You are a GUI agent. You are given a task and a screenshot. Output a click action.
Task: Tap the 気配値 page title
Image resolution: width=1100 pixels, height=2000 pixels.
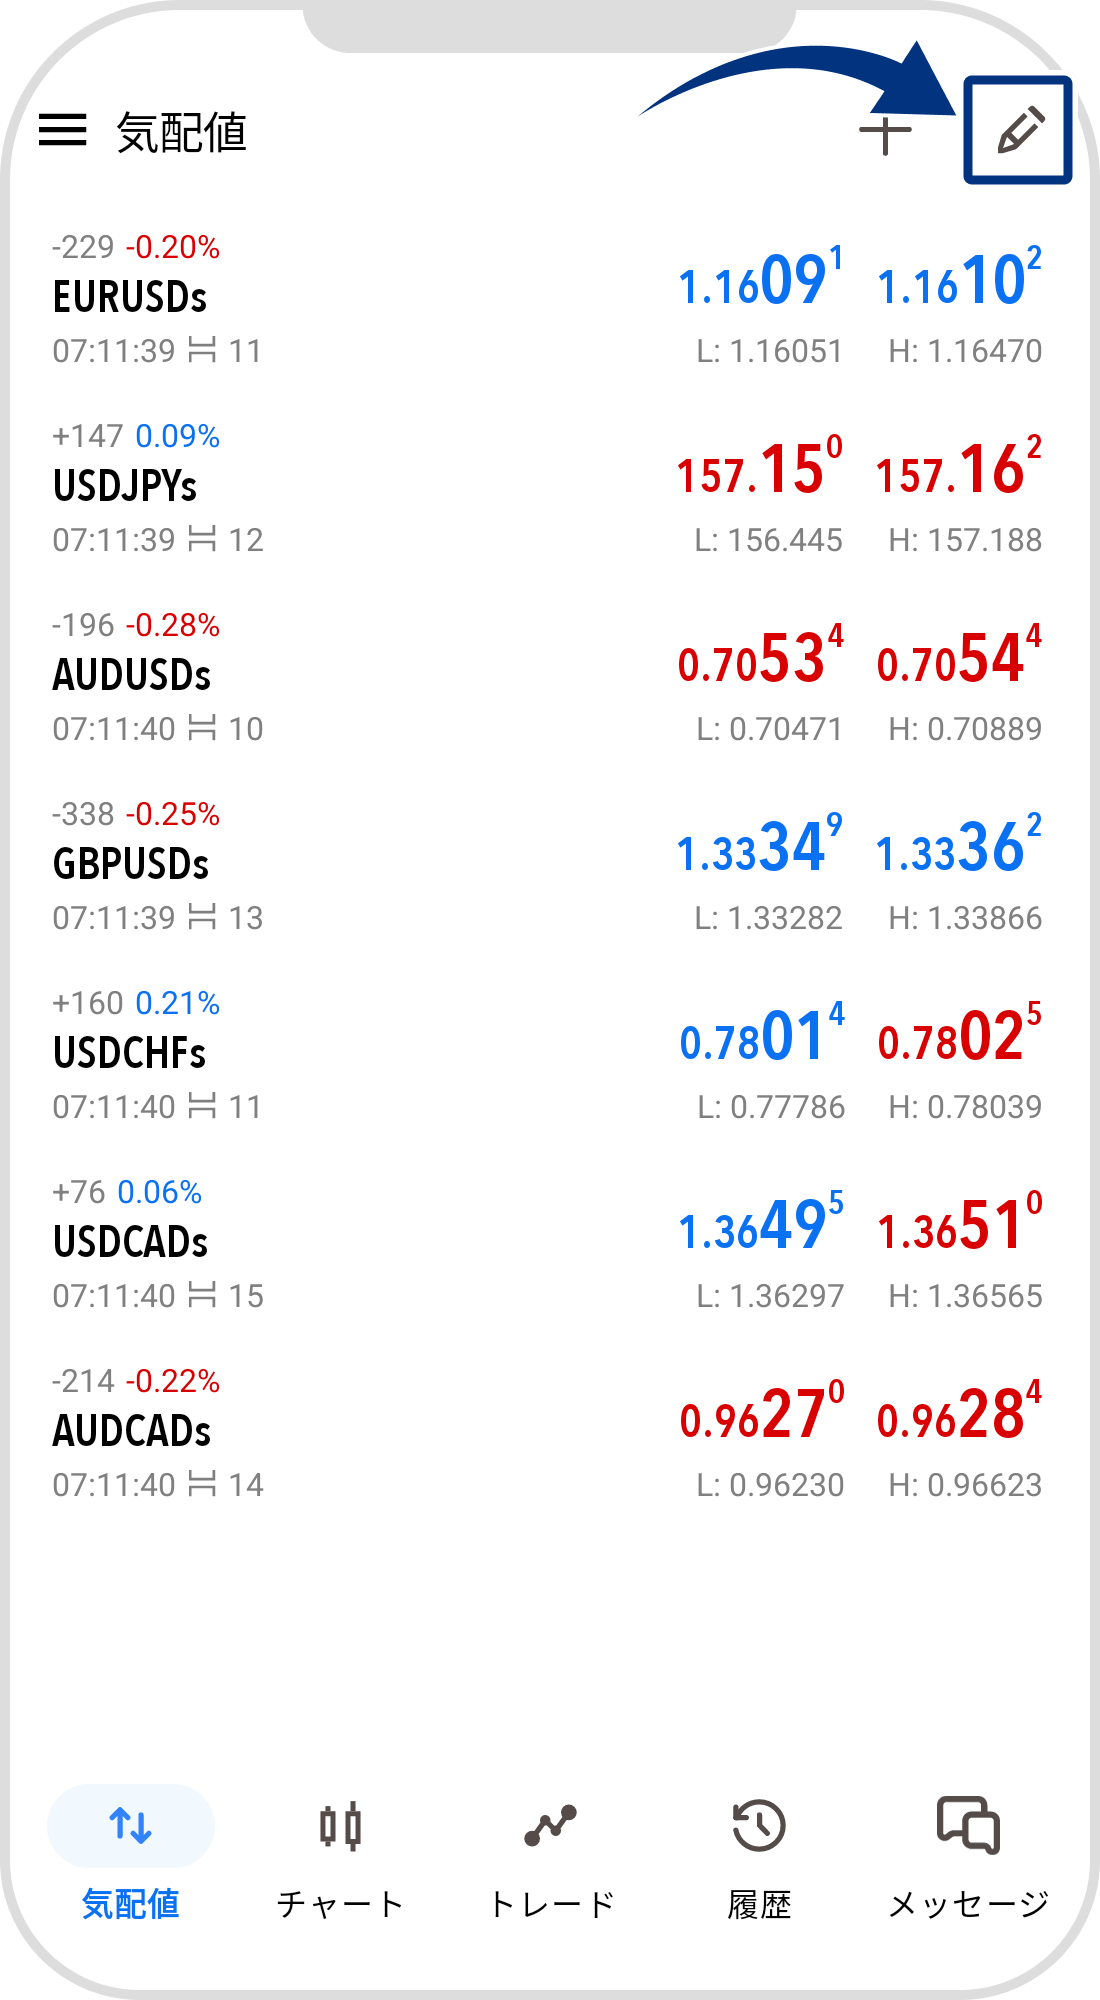click(x=182, y=132)
